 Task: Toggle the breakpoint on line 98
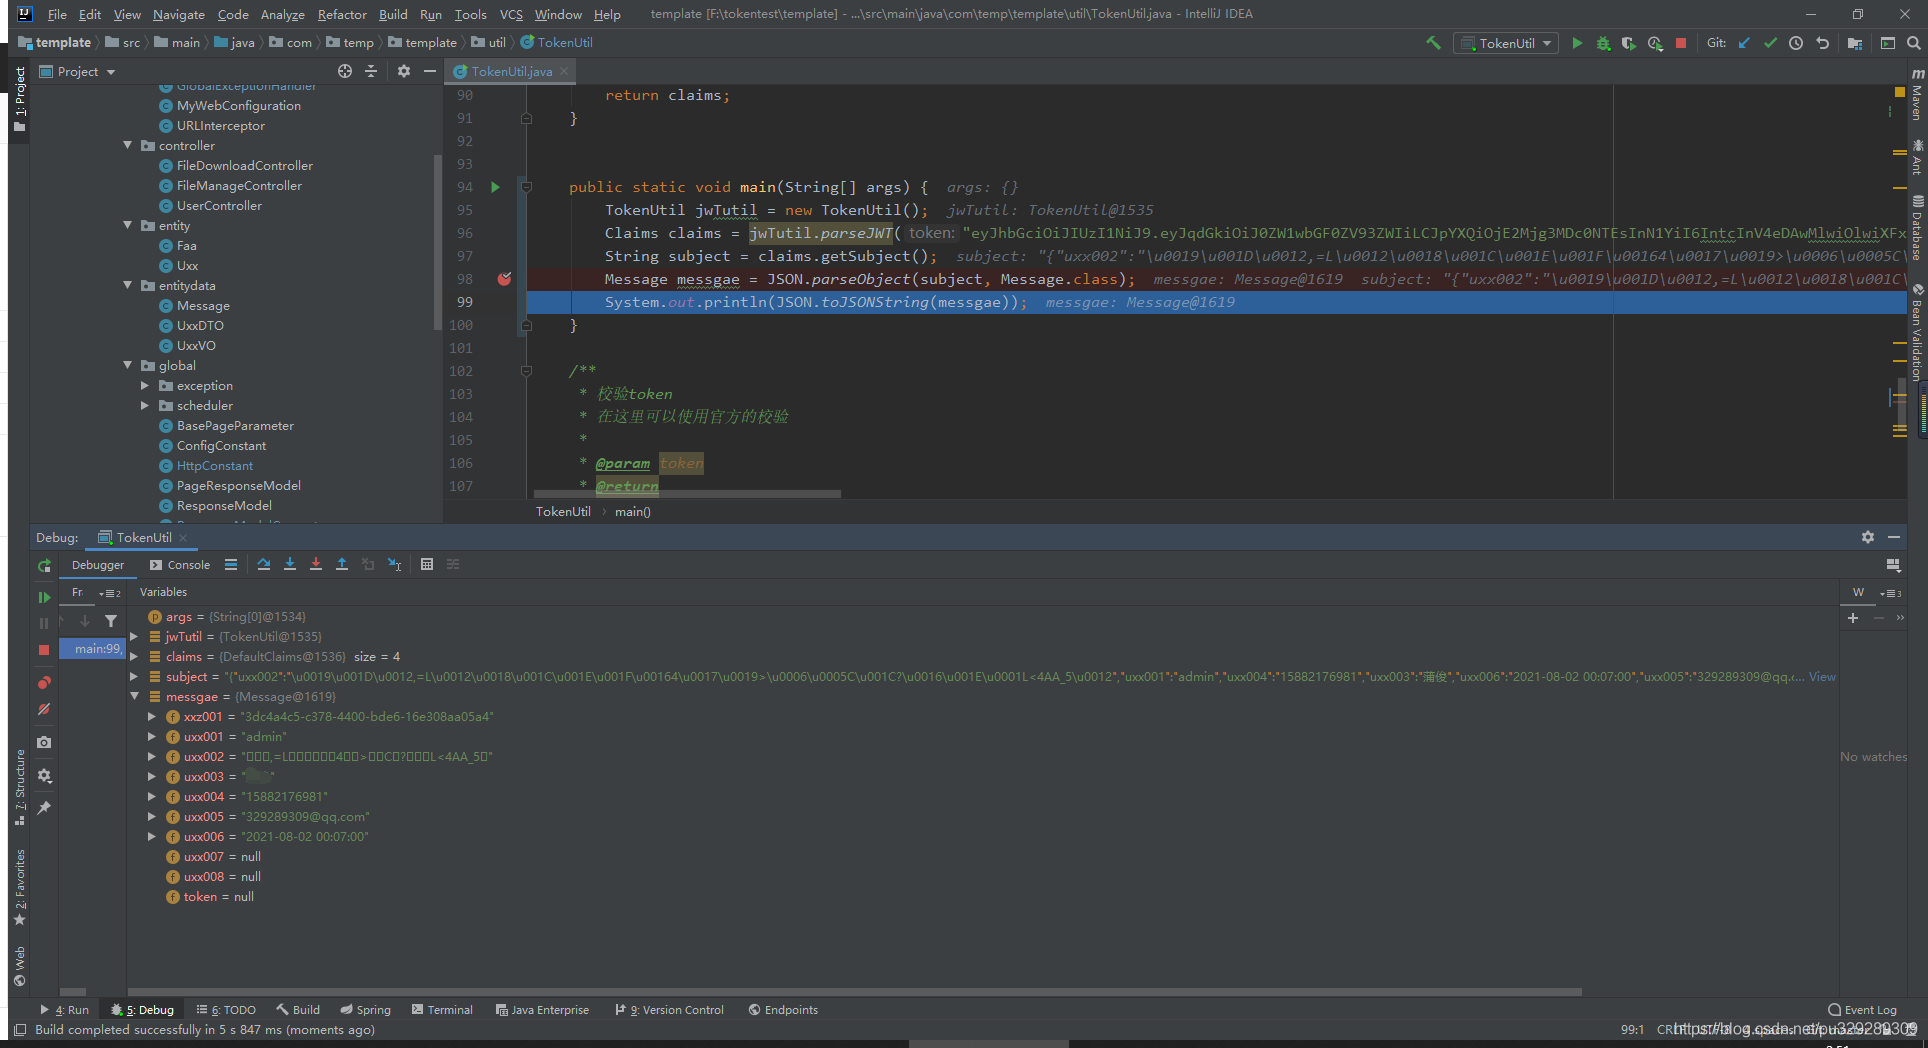(x=504, y=279)
